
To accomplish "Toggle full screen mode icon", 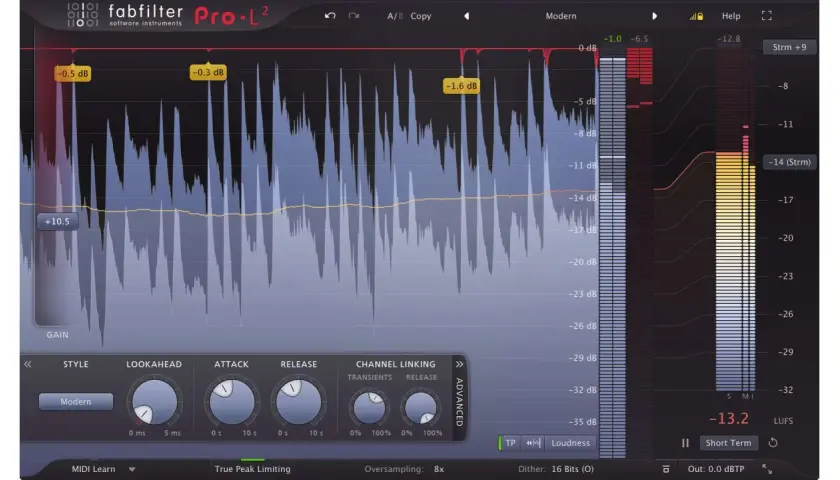I will click(767, 16).
